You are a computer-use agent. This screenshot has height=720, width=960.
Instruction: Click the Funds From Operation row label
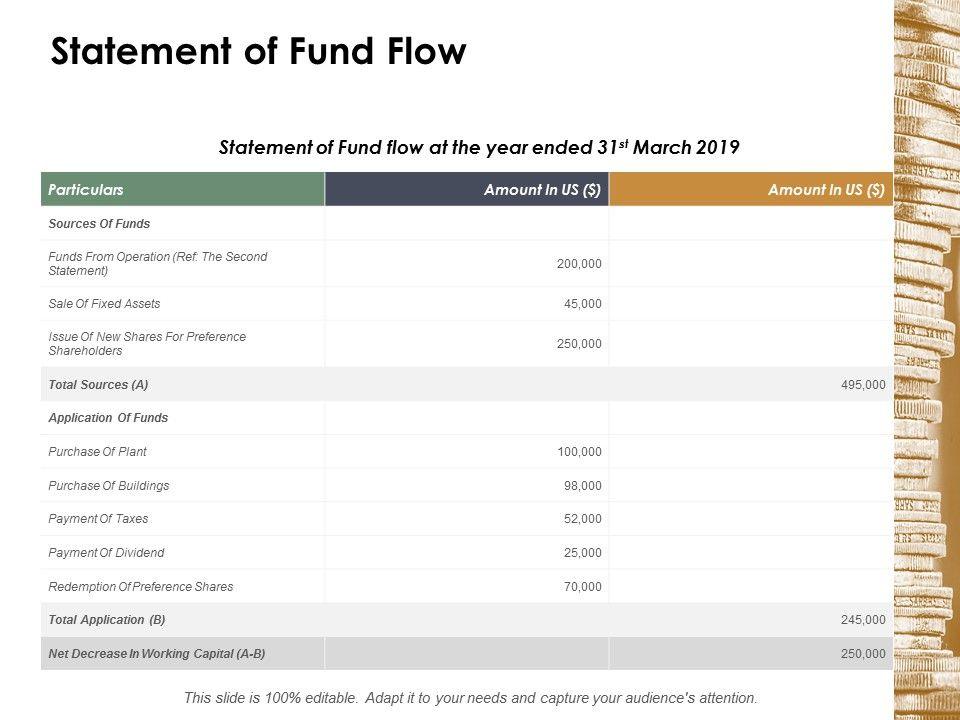coord(157,263)
